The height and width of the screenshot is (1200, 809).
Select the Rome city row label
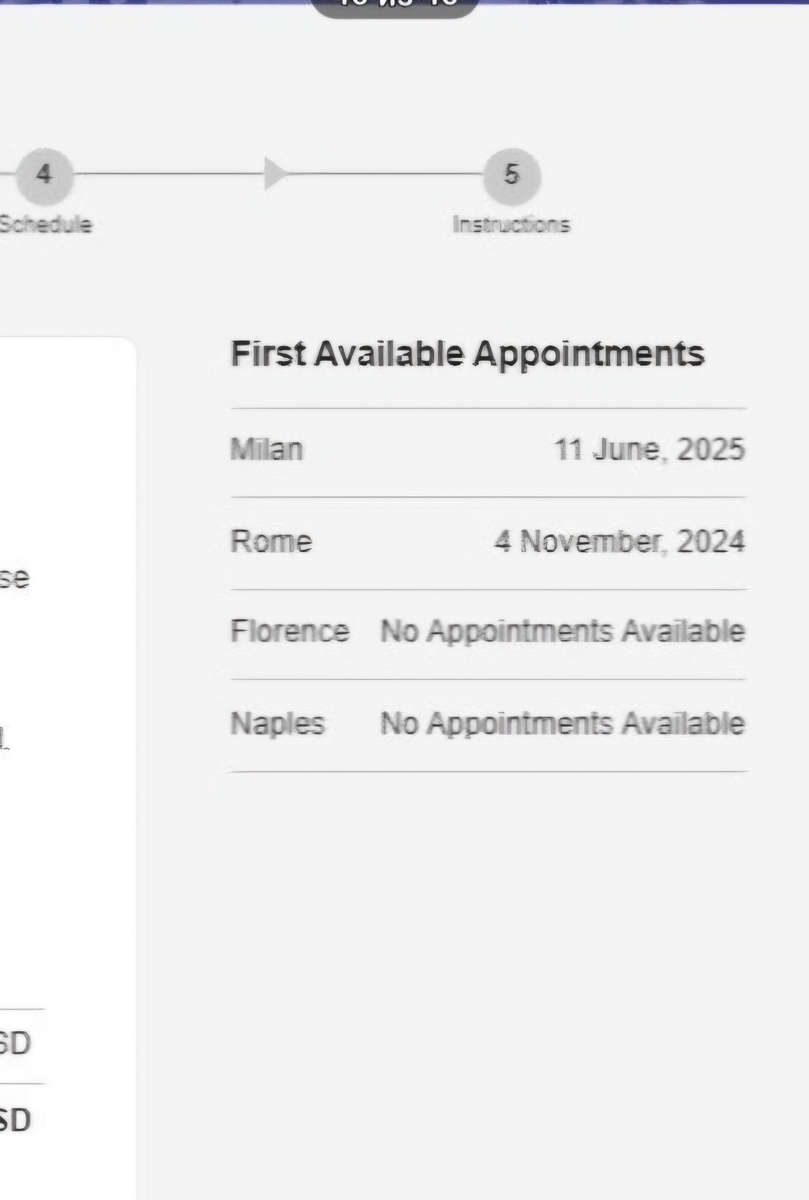pos(271,542)
